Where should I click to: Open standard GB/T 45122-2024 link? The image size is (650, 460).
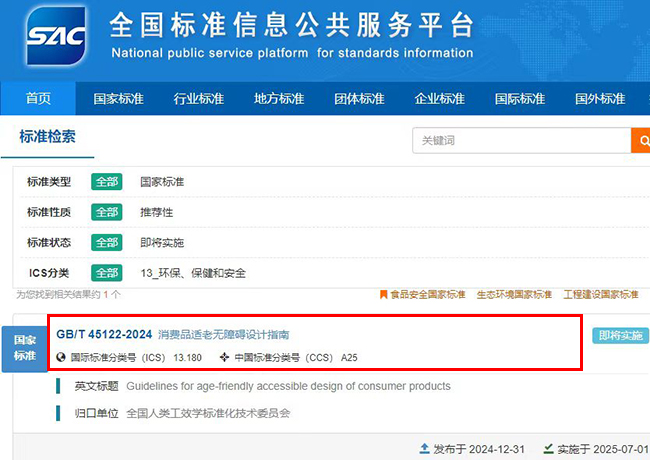click(x=104, y=334)
